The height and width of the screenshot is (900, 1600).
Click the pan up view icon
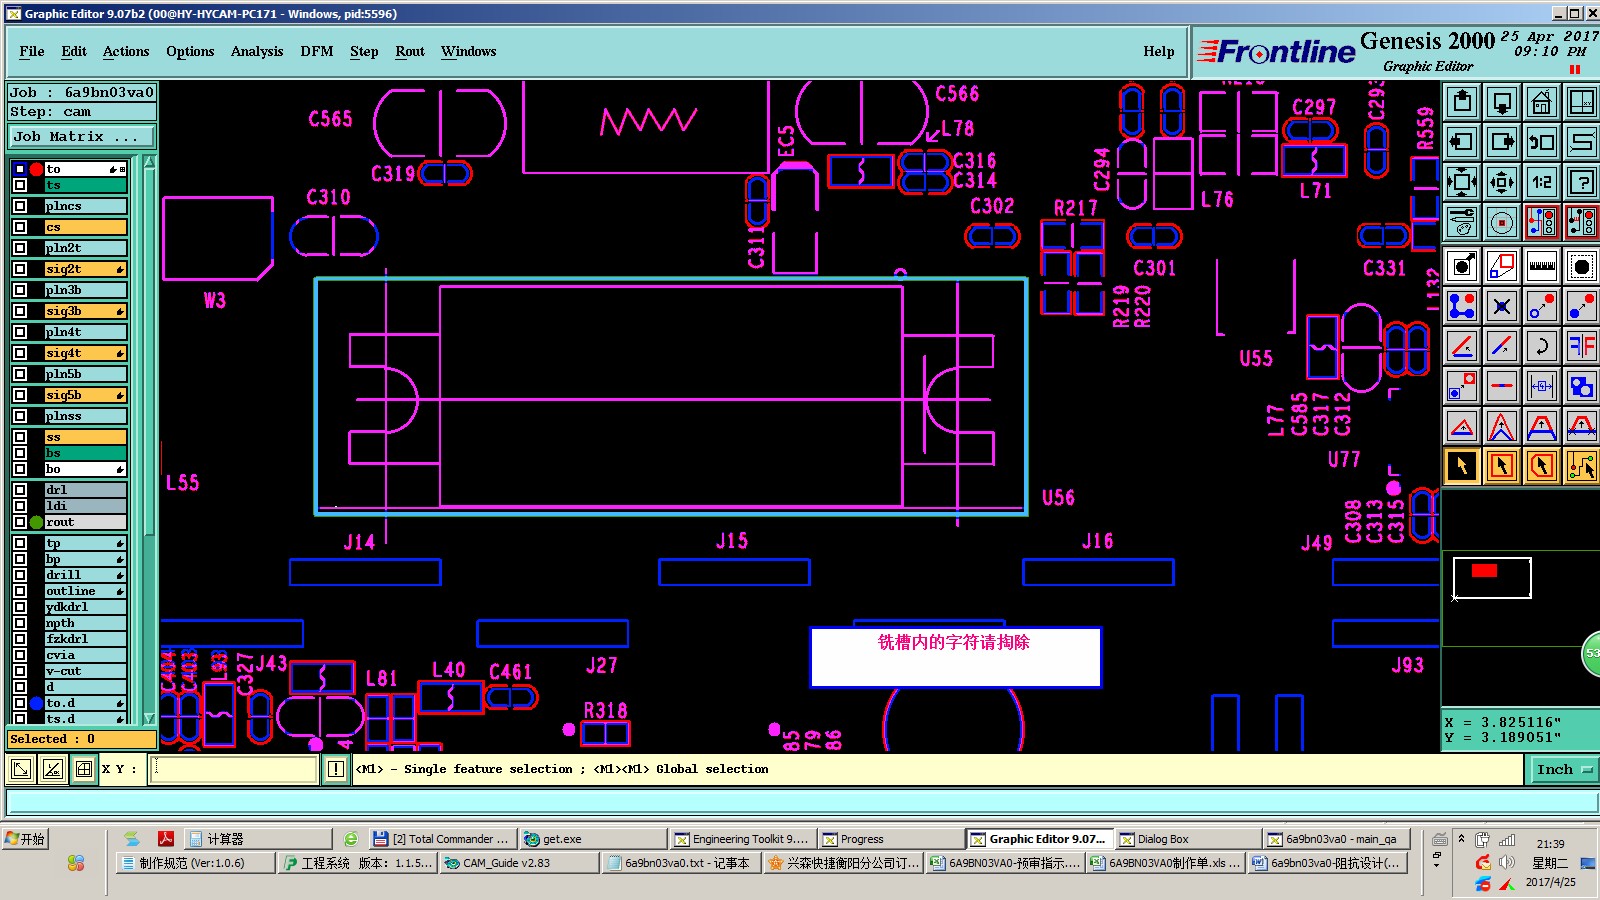[x=1462, y=102]
